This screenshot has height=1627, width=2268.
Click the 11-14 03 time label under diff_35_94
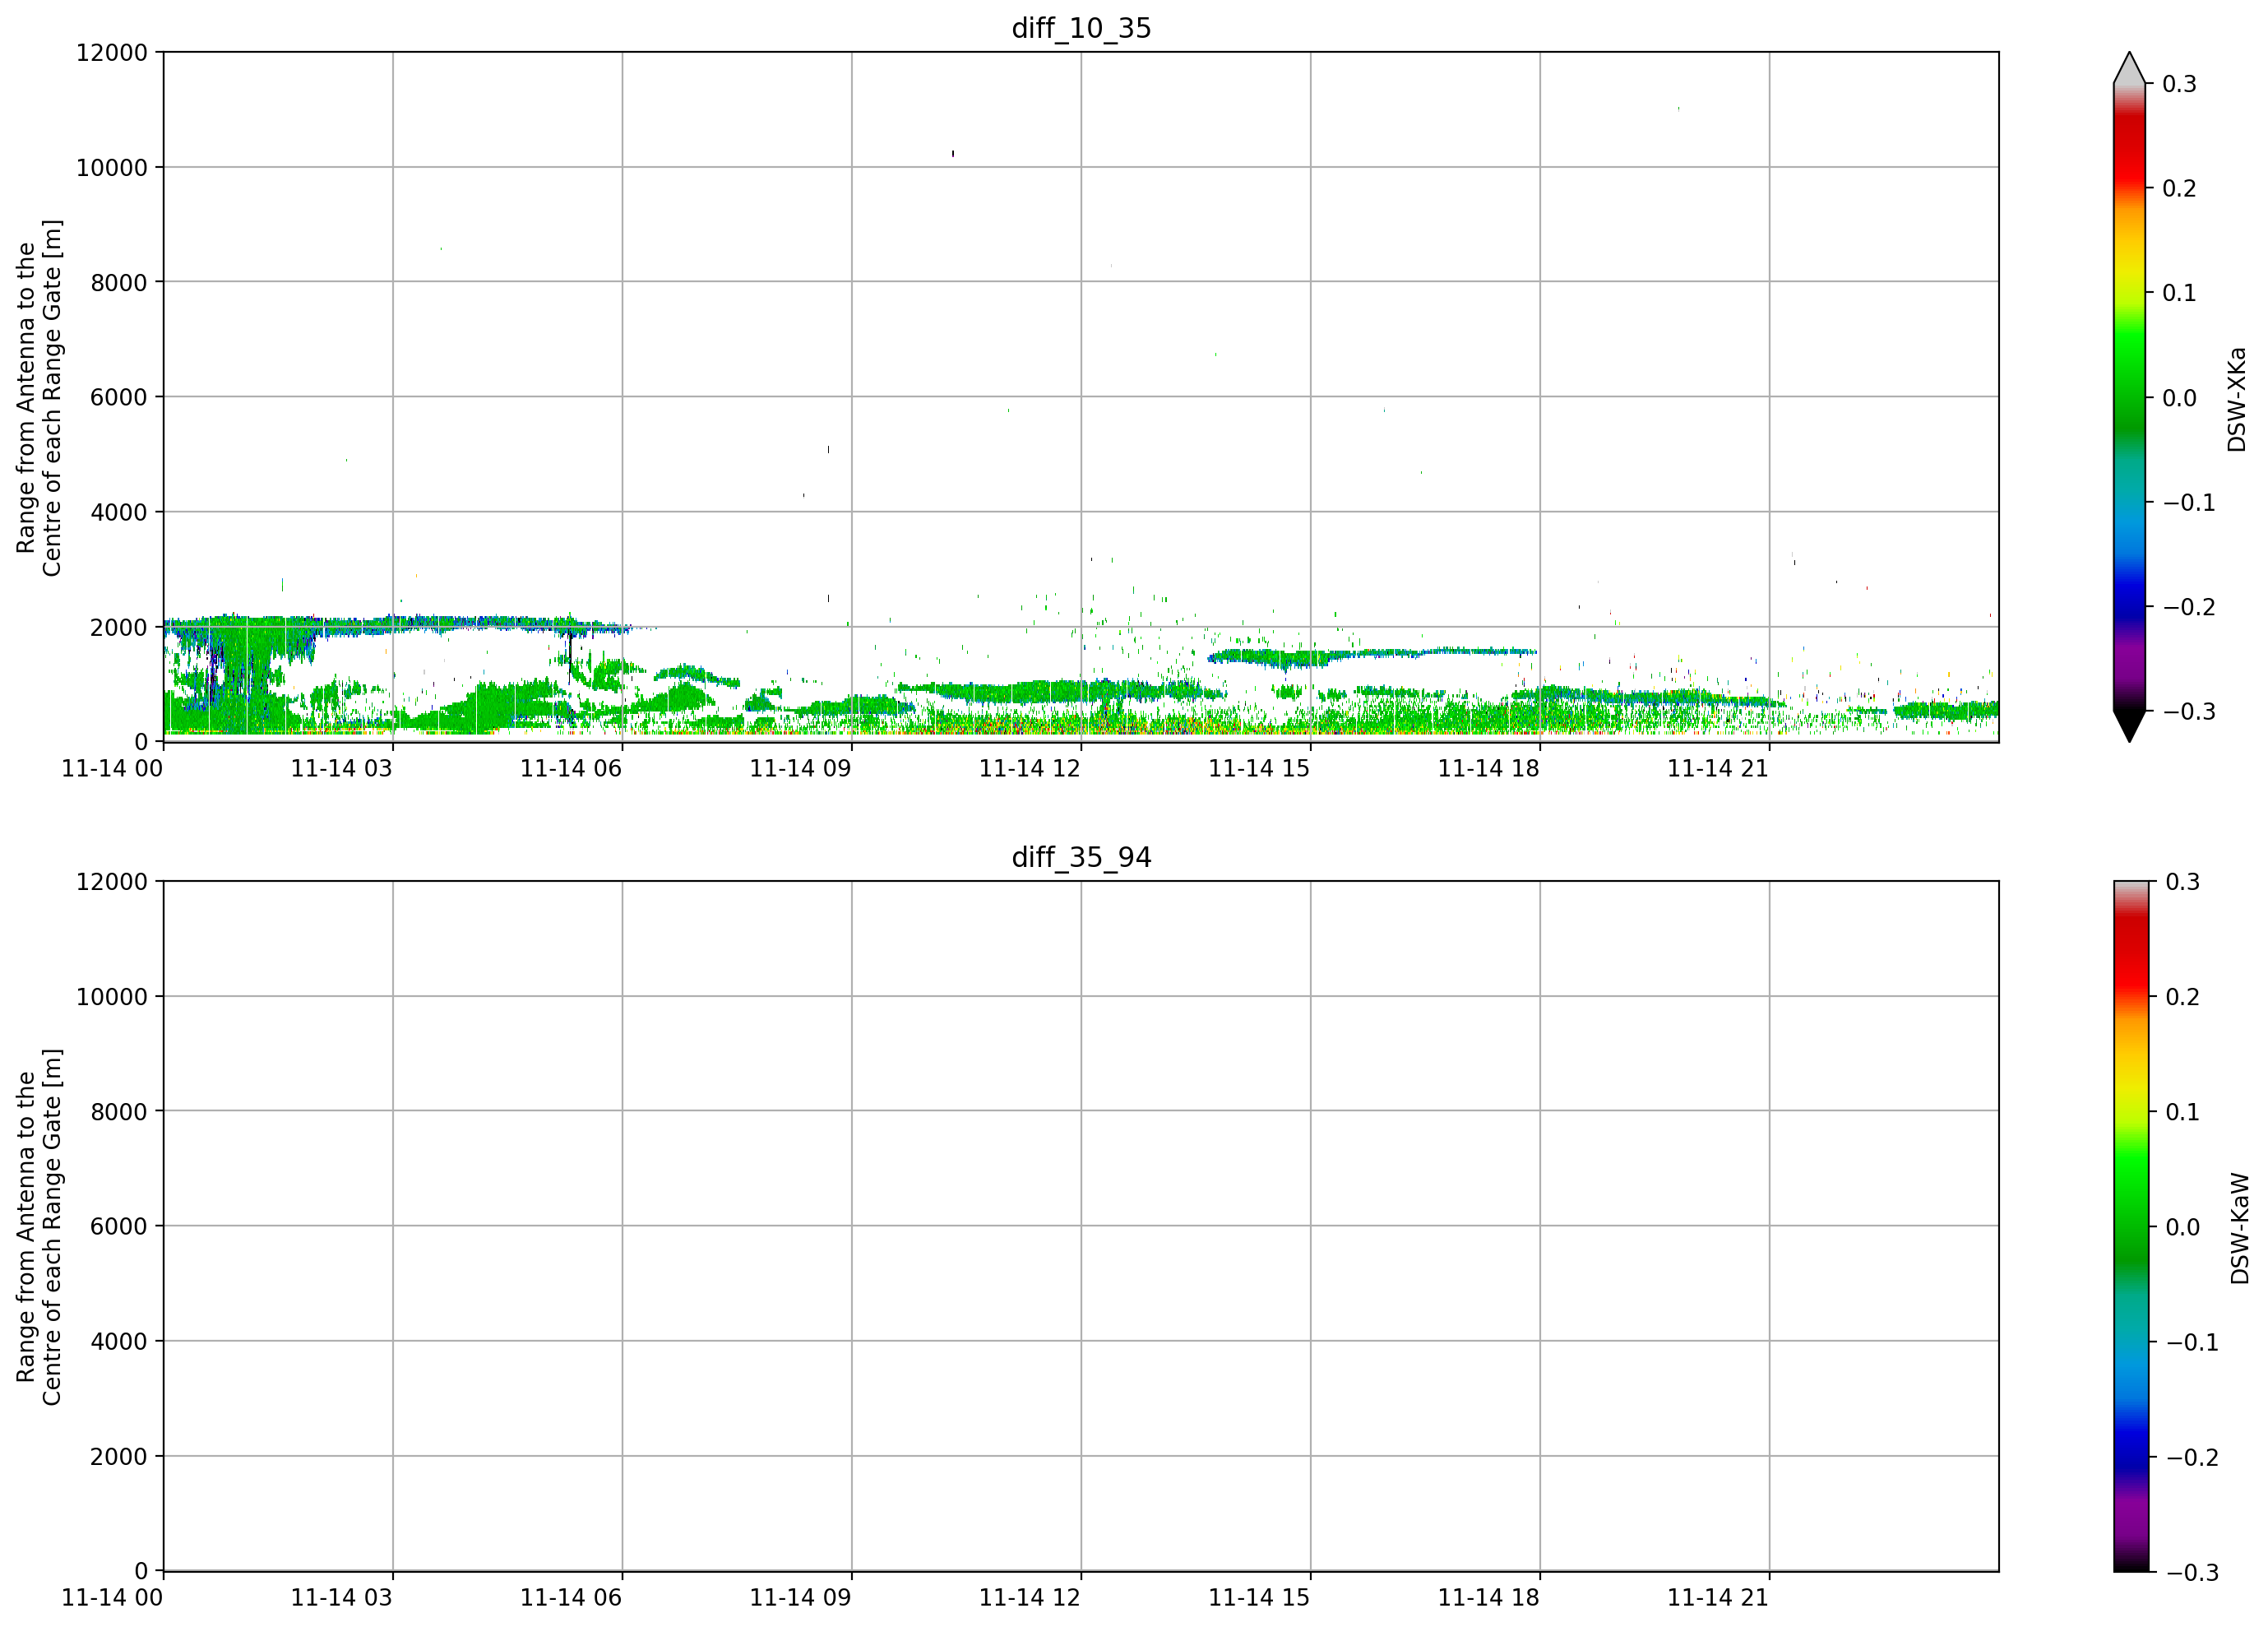pos(341,1597)
